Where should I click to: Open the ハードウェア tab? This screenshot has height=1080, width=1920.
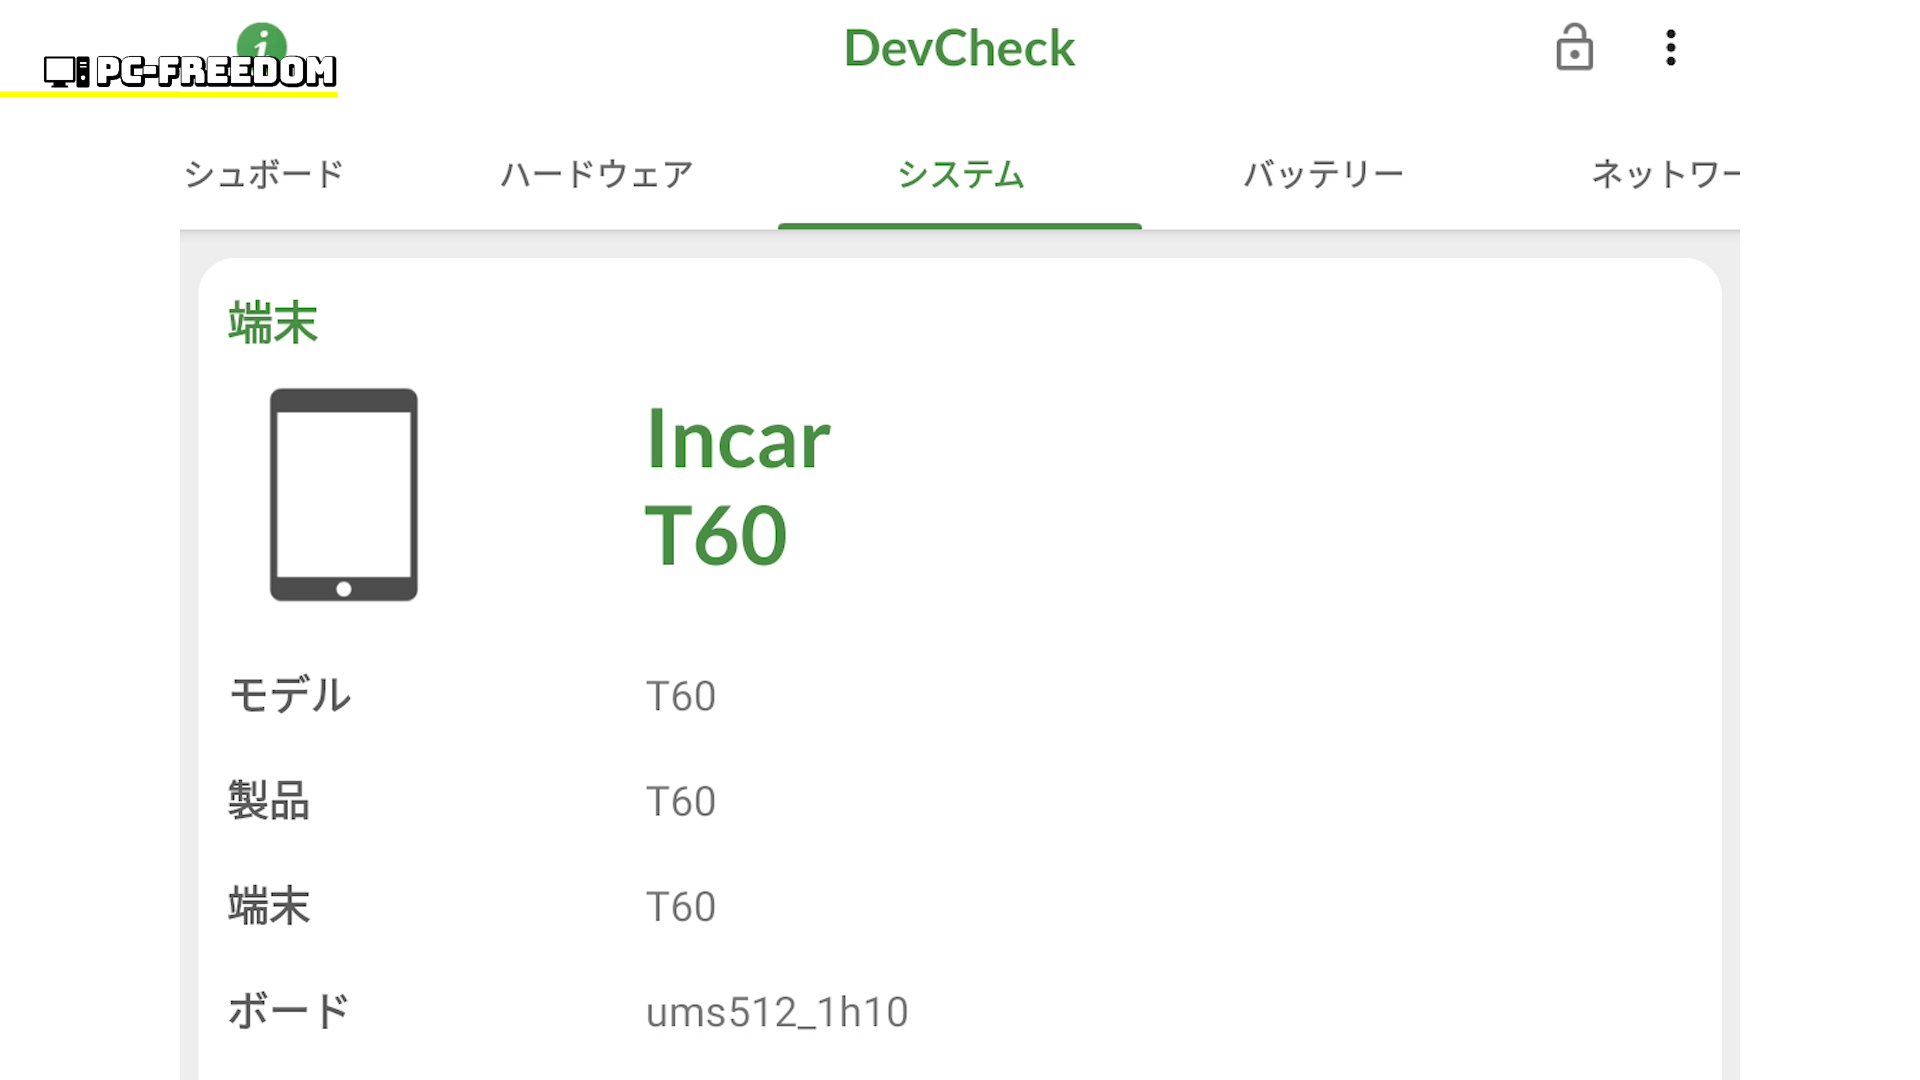(x=596, y=174)
